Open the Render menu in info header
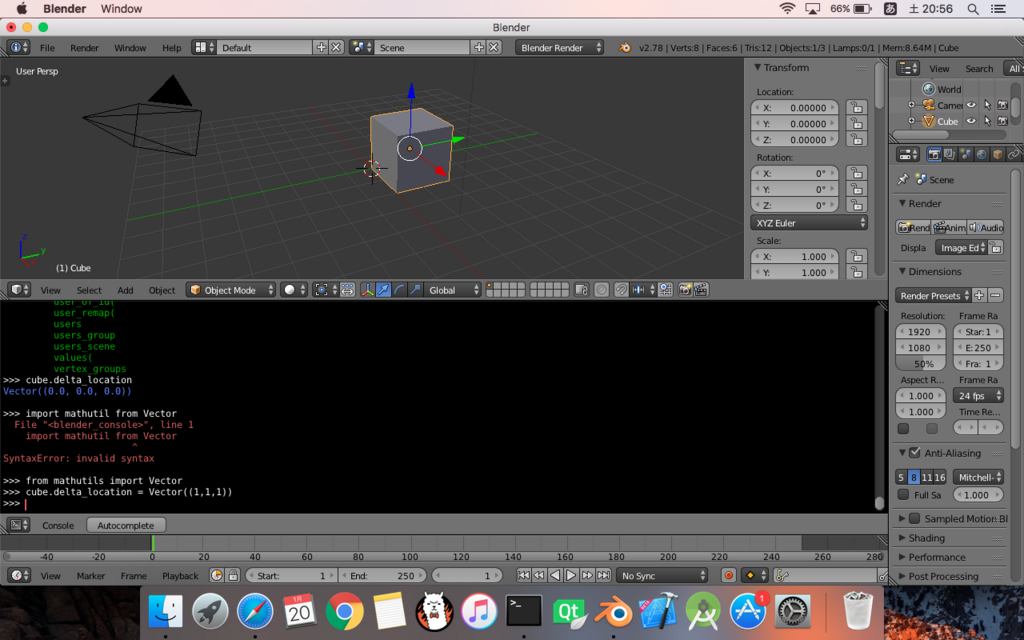 (84, 48)
